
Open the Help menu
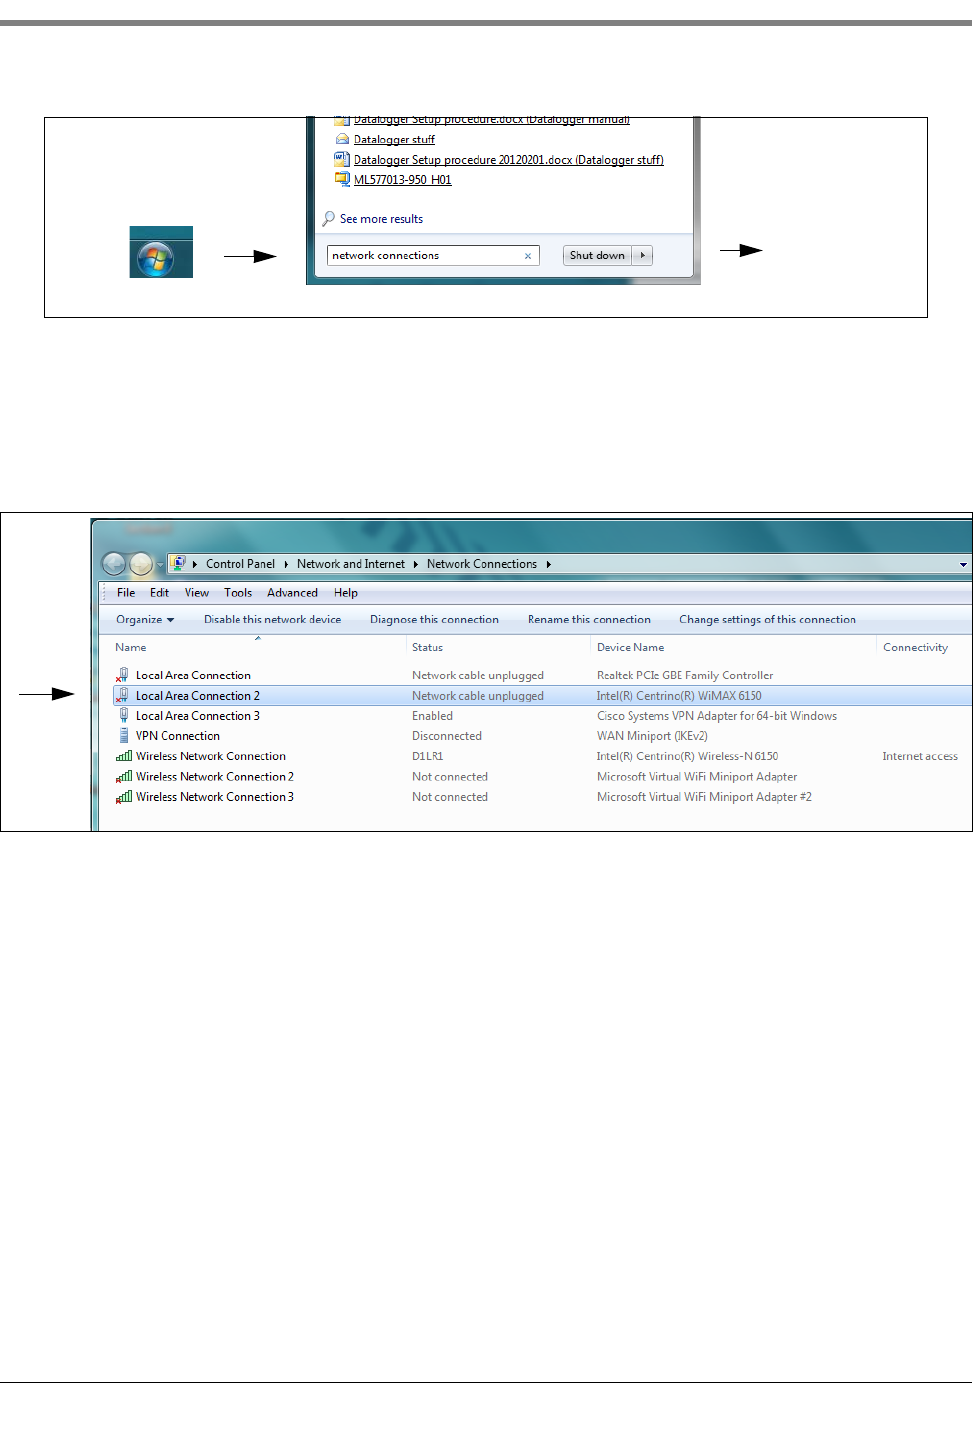point(346,593)
